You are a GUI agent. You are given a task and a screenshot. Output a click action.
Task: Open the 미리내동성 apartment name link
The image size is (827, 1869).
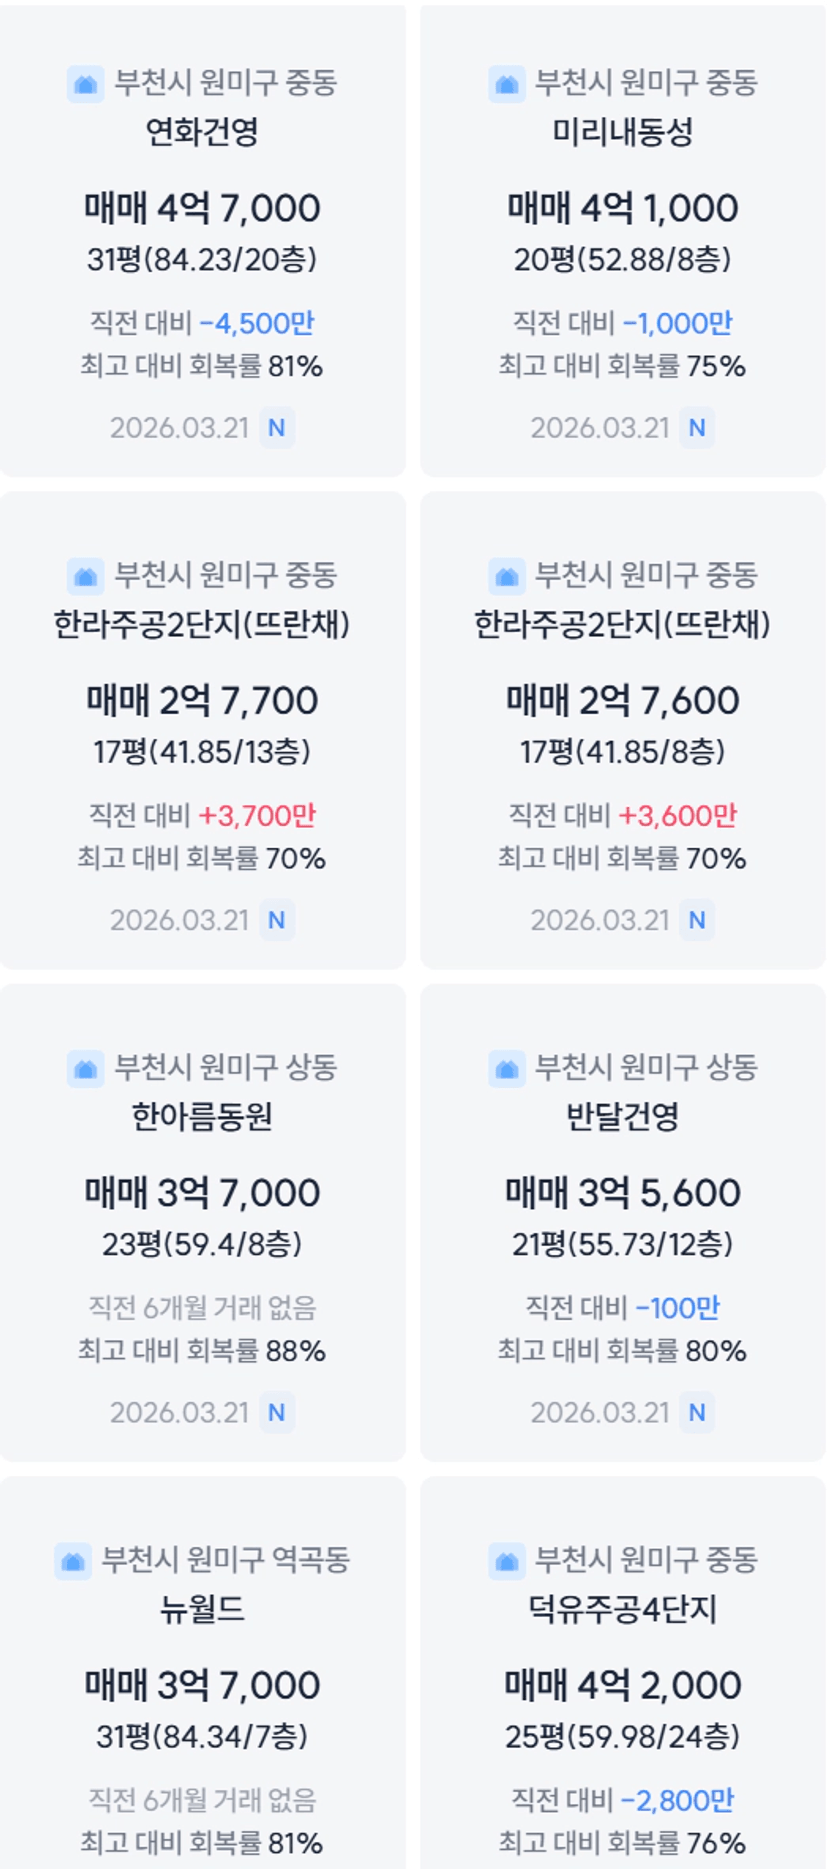coord(622,132)
